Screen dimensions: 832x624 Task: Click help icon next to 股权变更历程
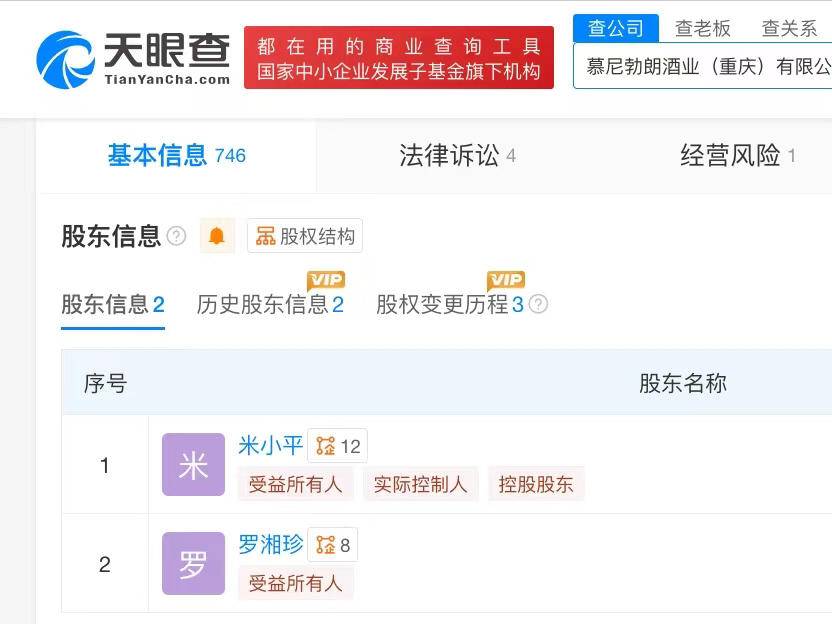(x=538, y=305)
